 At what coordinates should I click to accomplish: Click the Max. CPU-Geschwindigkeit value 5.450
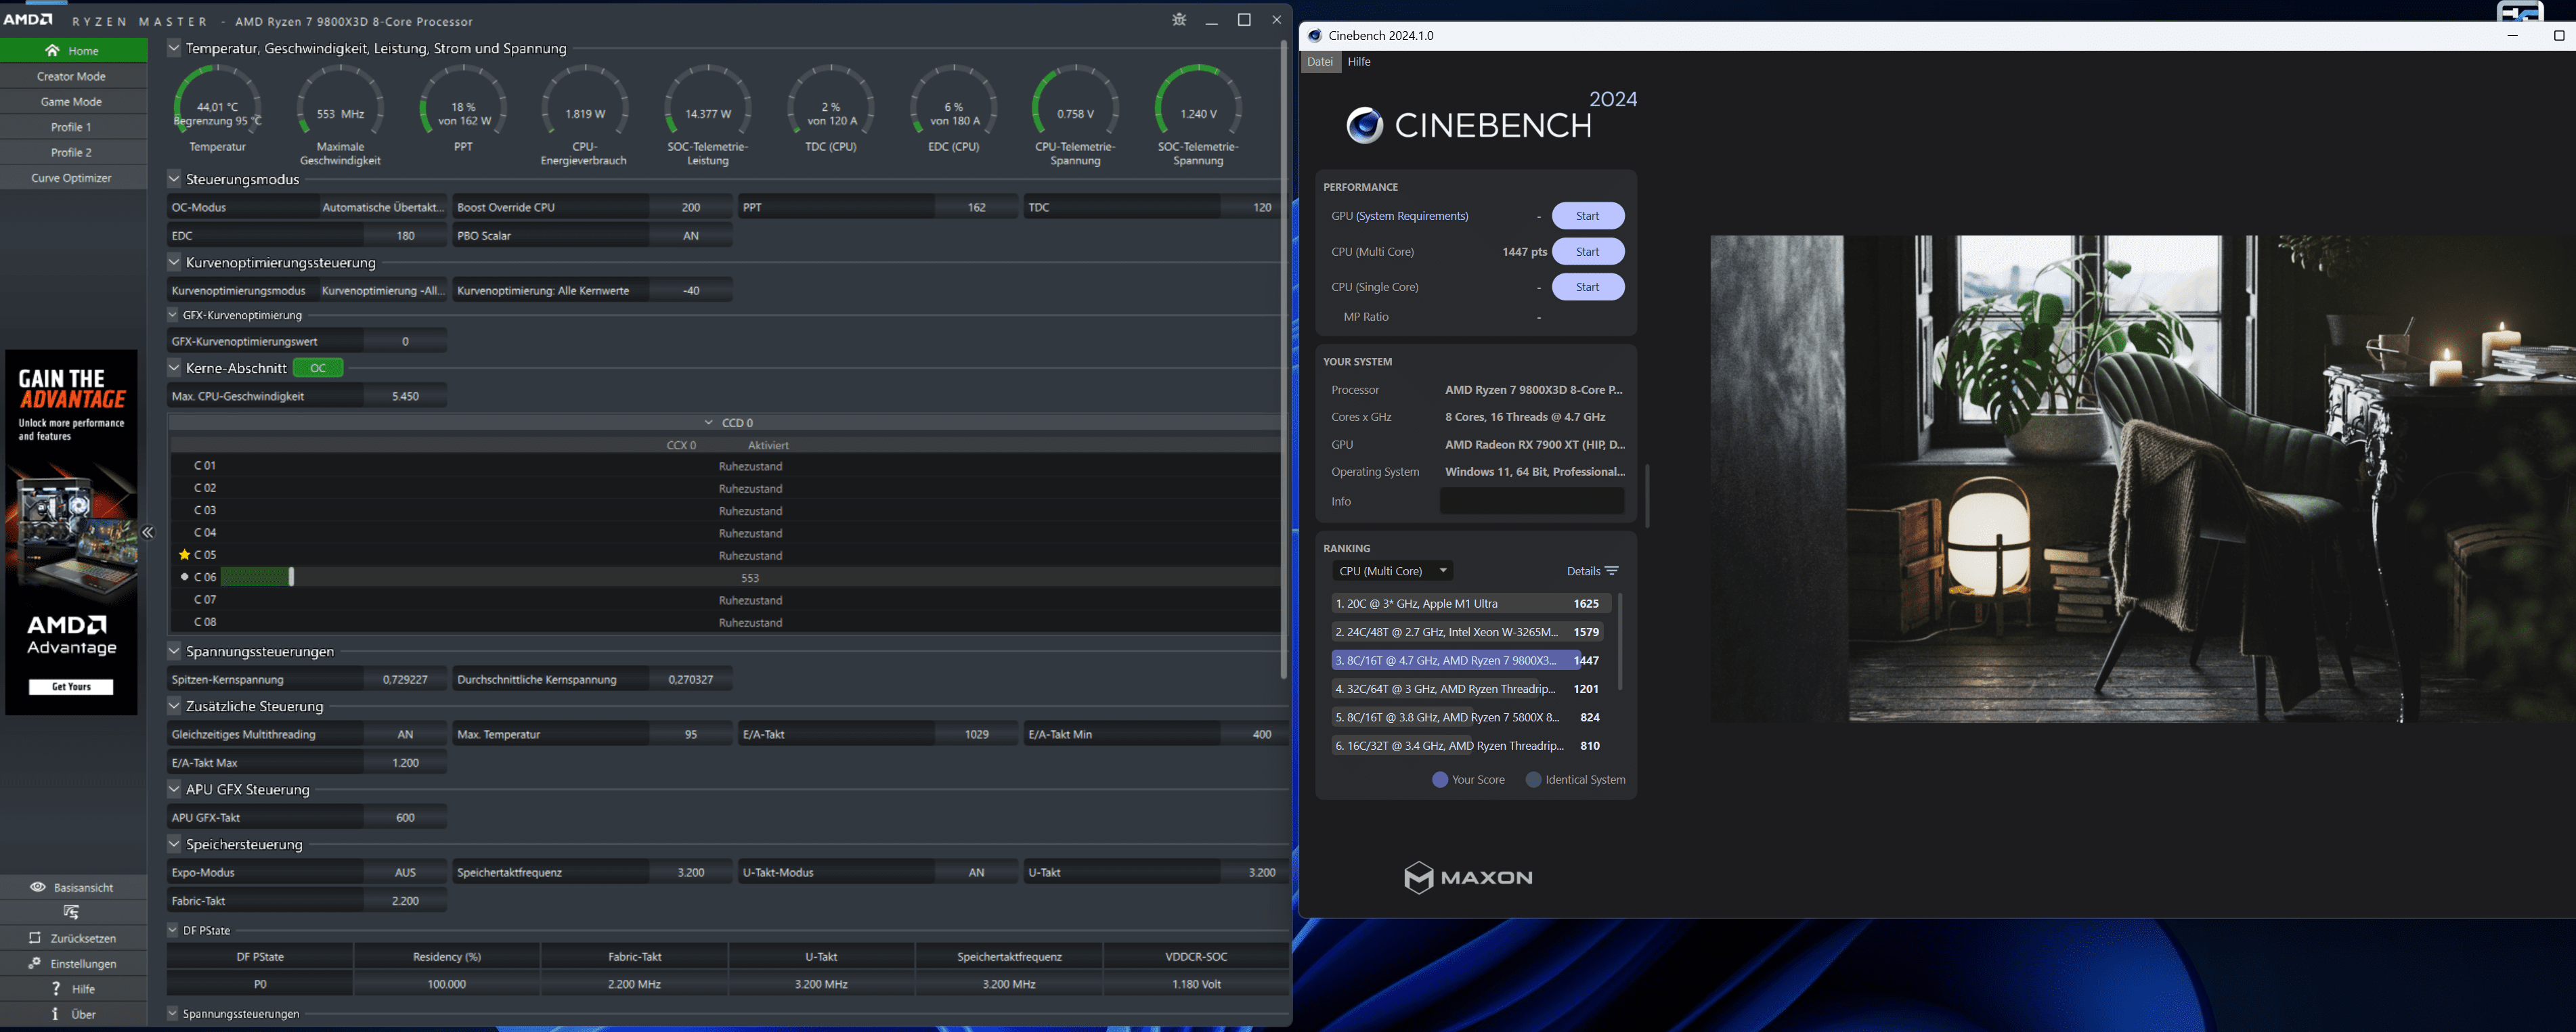tap(405, 396)
